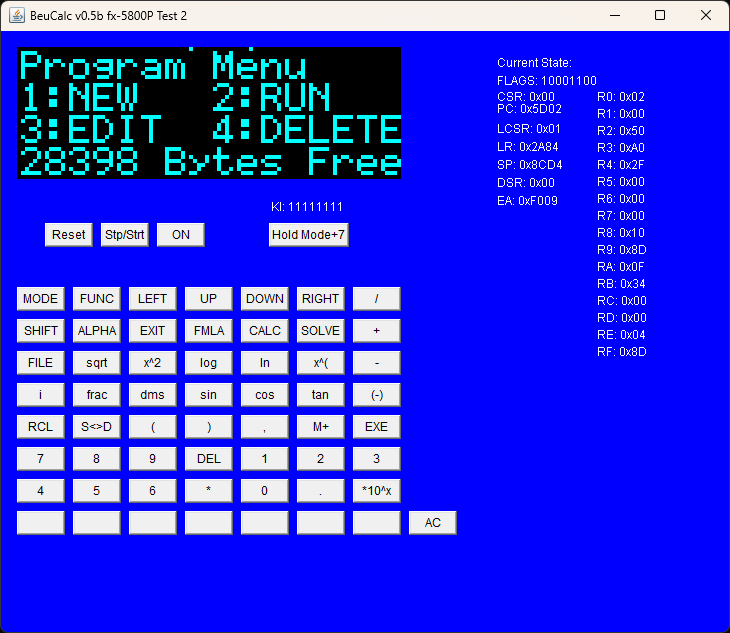This screenshot has height=633, width=730.
Task: Click the number 9 key
Action: (x=152, y=459)
